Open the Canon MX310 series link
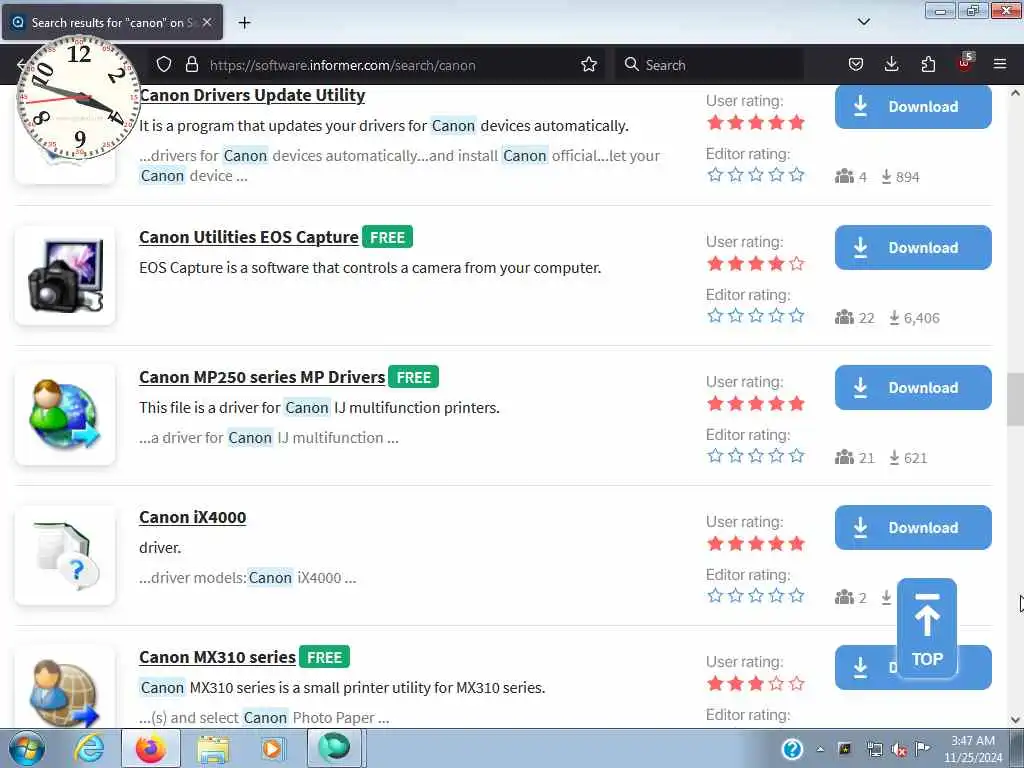Screen dimensions: 1024x768 click(217, 657)
